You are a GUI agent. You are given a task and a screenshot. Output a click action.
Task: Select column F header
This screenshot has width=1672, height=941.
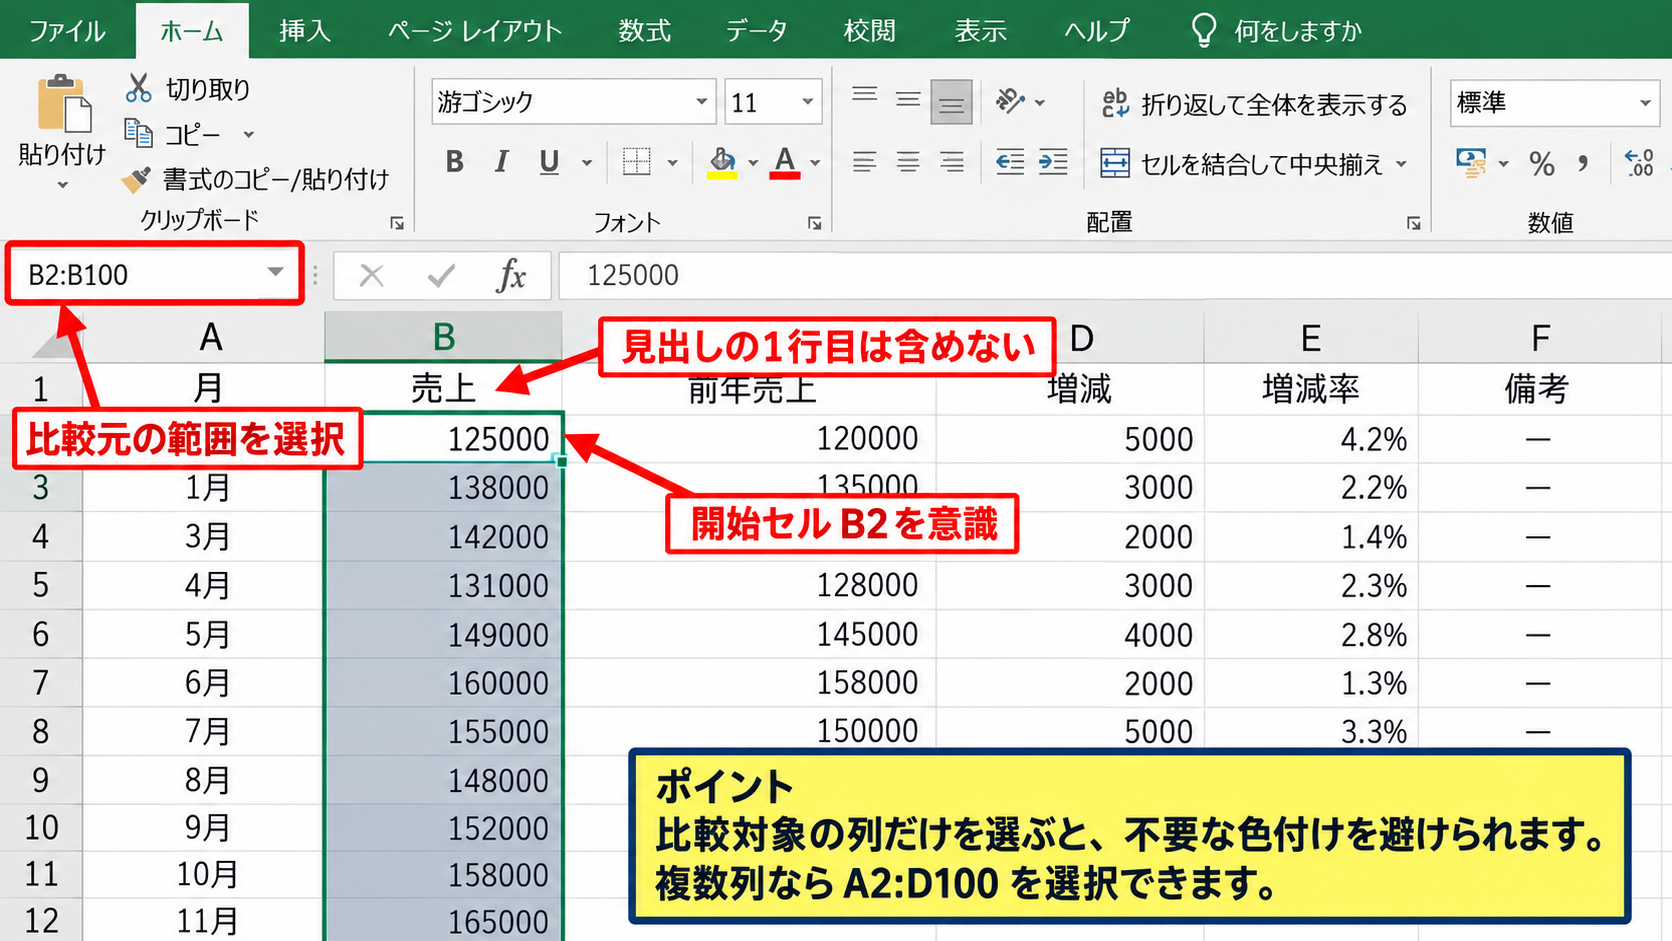coord(1541,338)
